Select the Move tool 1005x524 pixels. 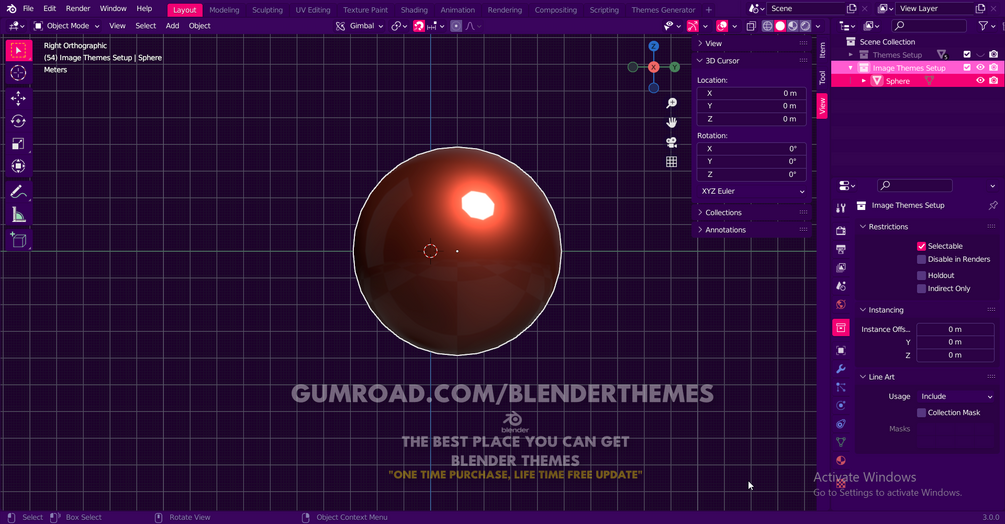19,98
